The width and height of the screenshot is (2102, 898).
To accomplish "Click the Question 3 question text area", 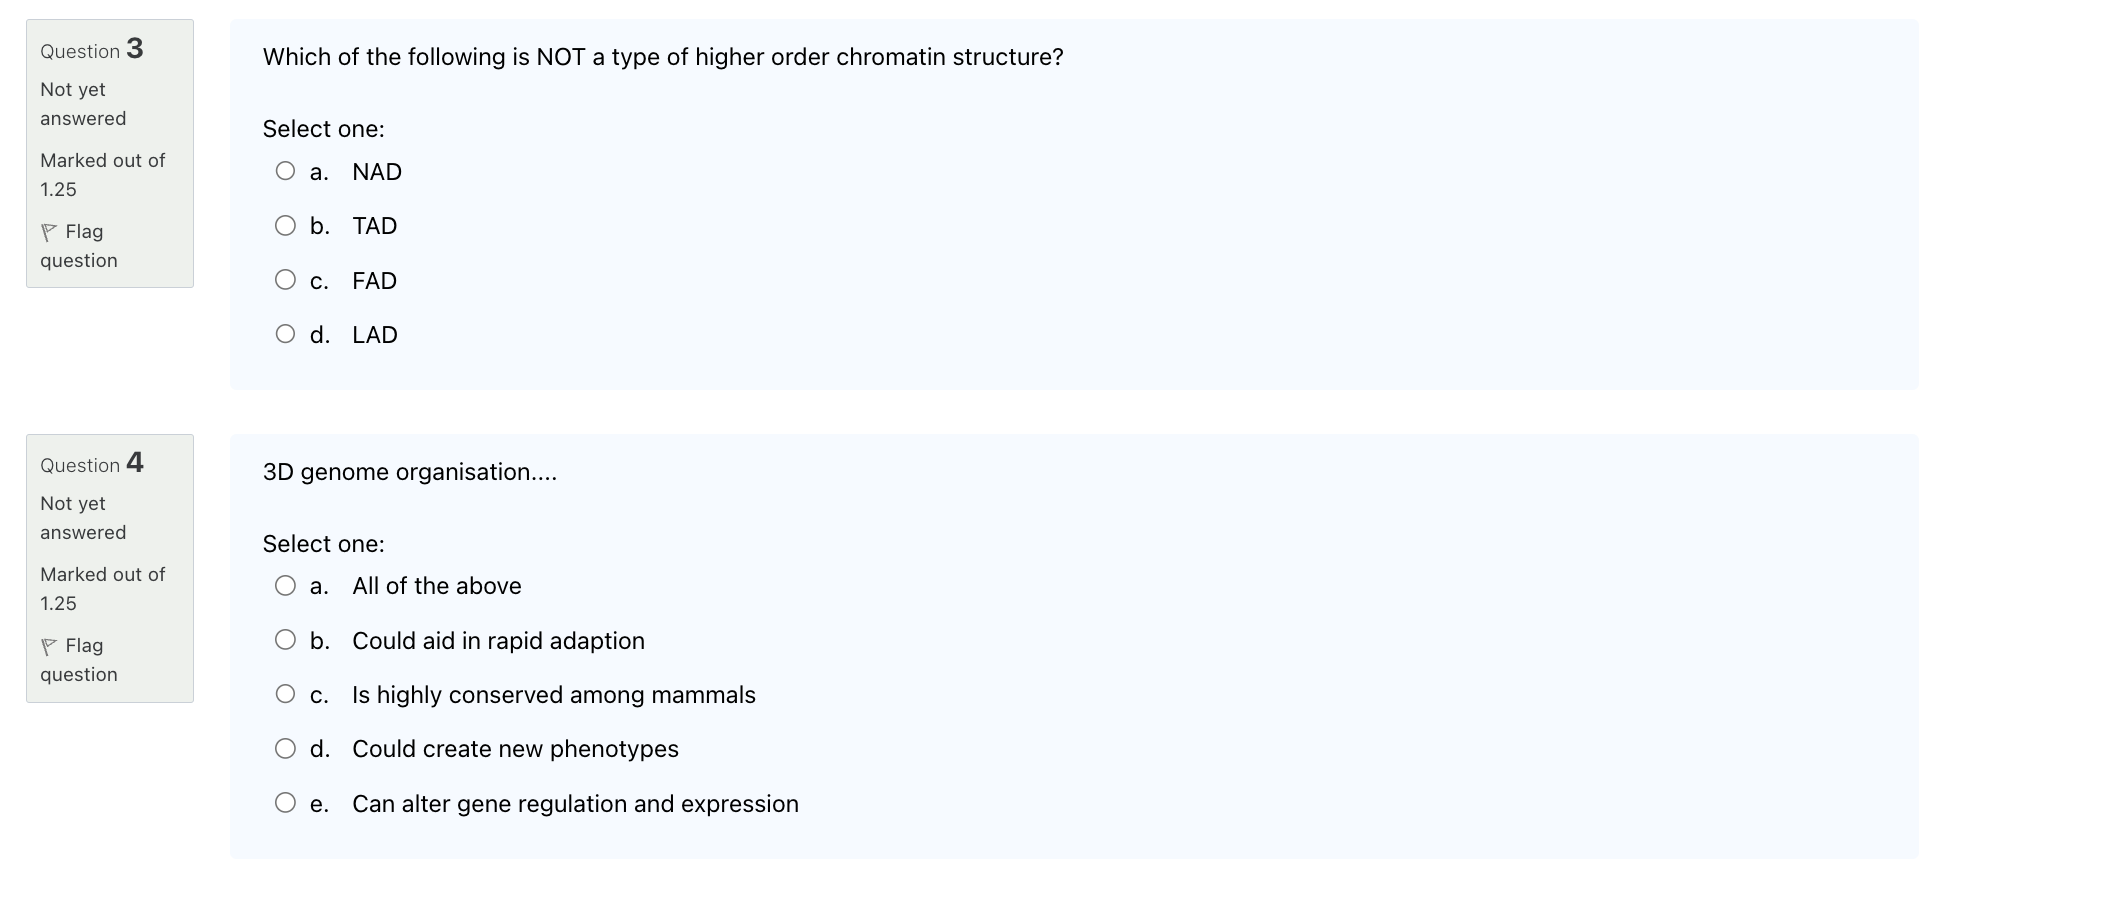I will pyautogui.click(x=661, y=57).
